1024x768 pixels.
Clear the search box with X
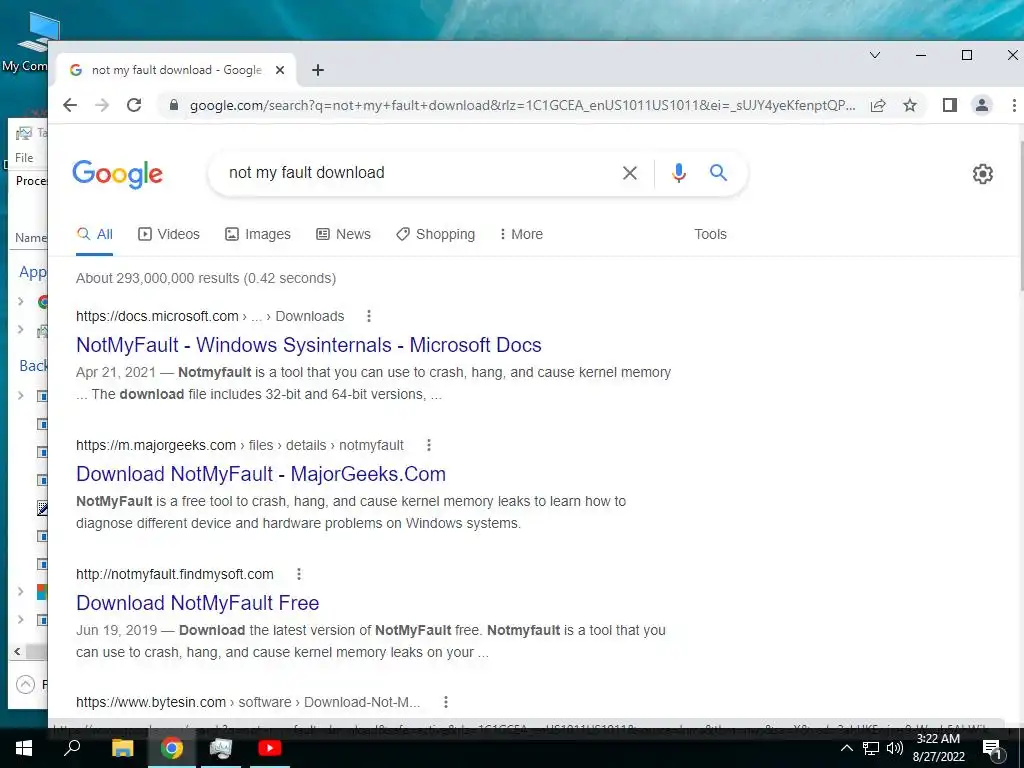(630, 173)
